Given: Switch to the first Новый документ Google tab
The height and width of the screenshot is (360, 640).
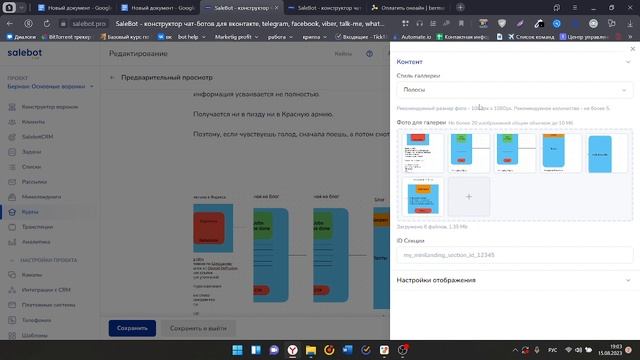Looking at the screenshot, I should [x=74, y=8].
